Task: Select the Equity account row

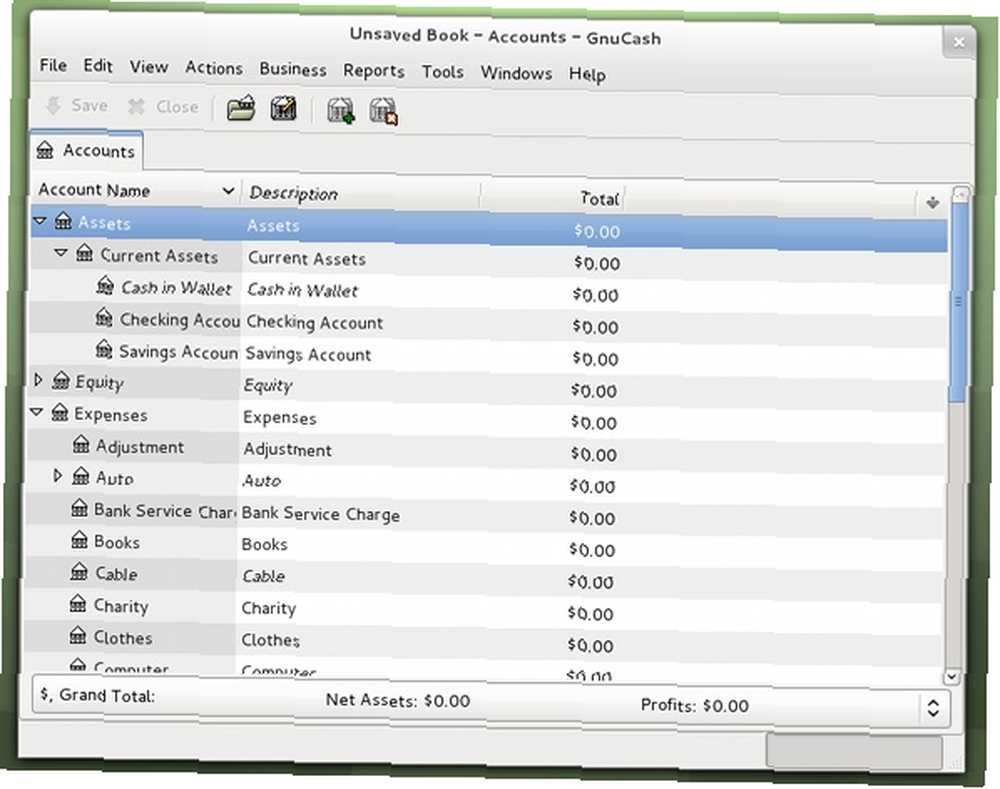Action: (x=487, y=387)
